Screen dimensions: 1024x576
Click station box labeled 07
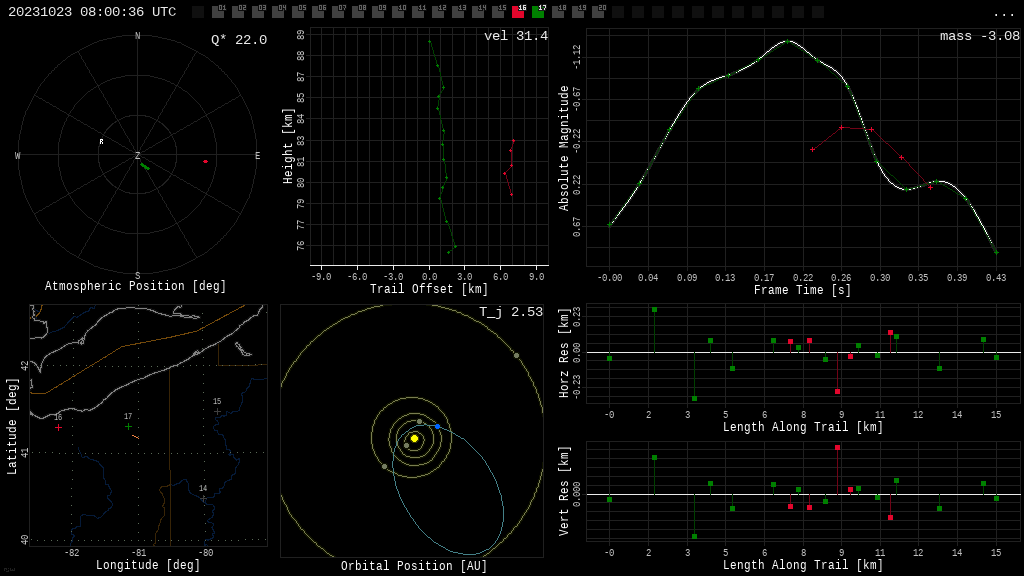click(x=338, y=11)
